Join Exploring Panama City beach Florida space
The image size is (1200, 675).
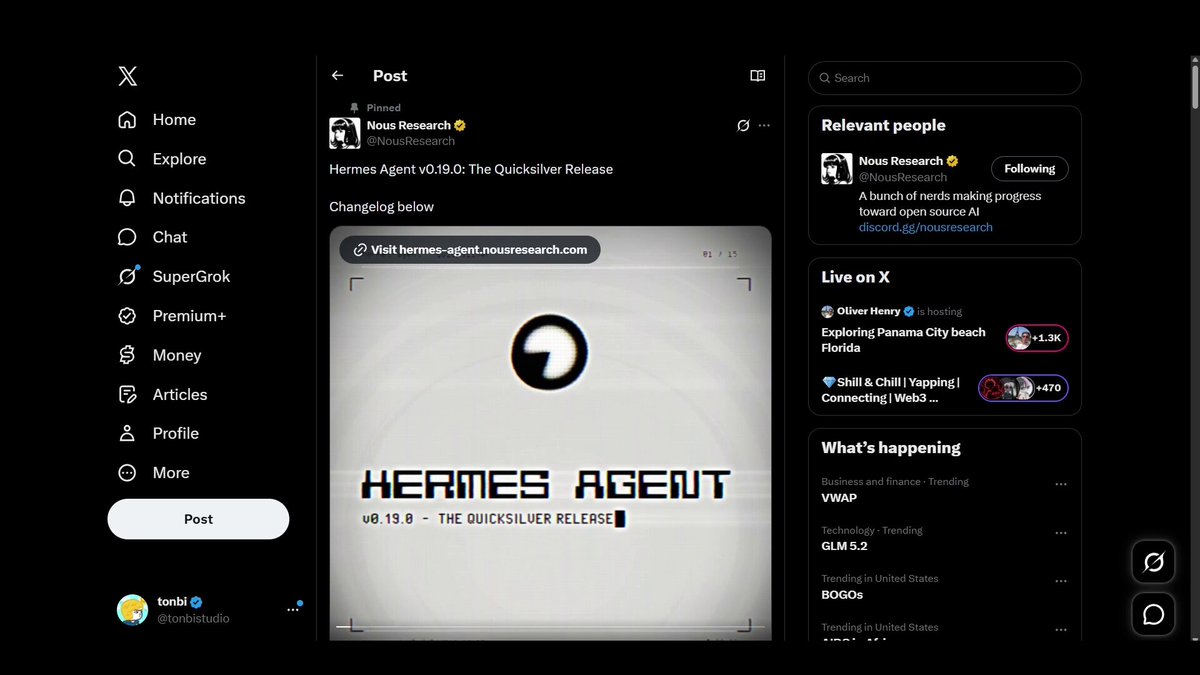903,340
